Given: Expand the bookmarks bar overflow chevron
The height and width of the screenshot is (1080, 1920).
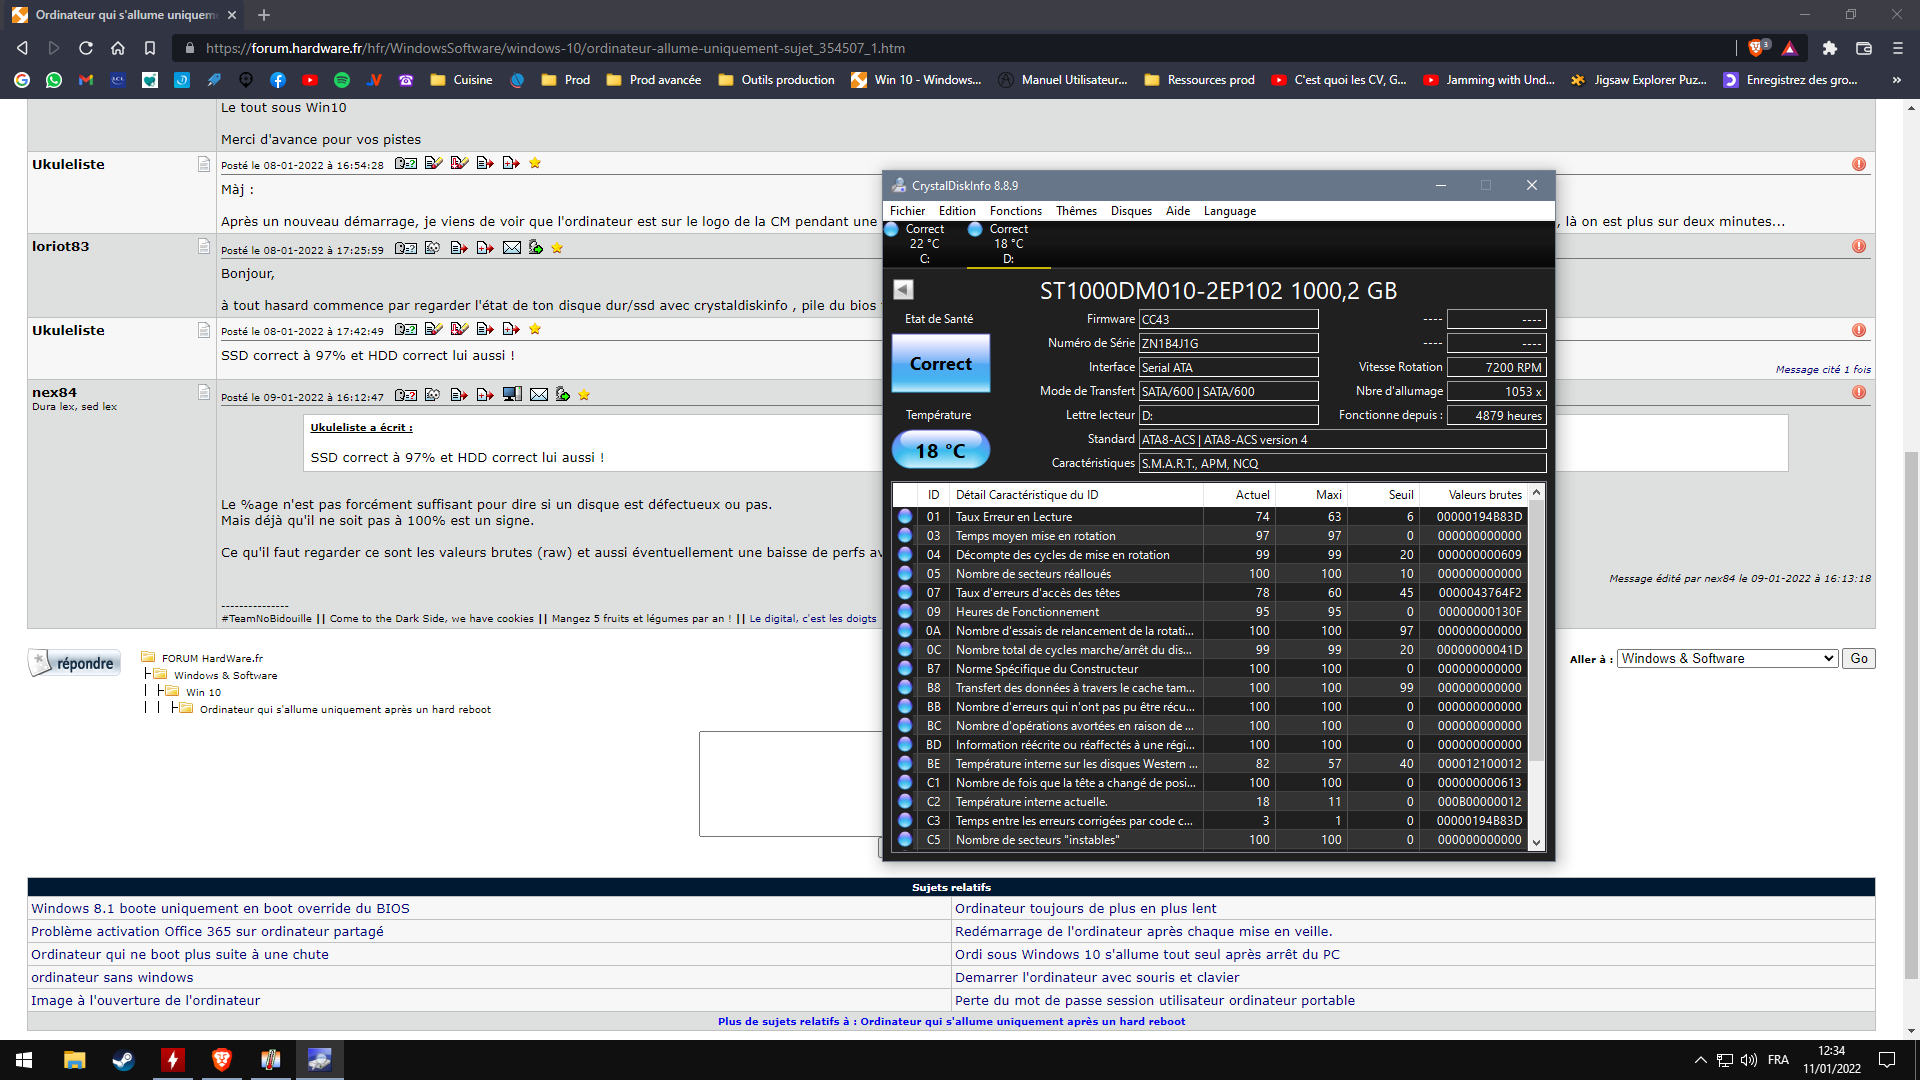Looking at the screenshot, I should click(1896, 80).
